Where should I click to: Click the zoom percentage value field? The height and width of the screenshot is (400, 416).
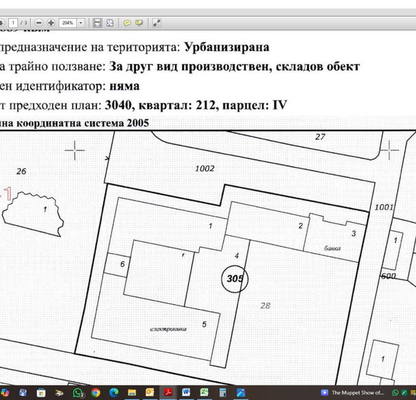tap(68, 23)
